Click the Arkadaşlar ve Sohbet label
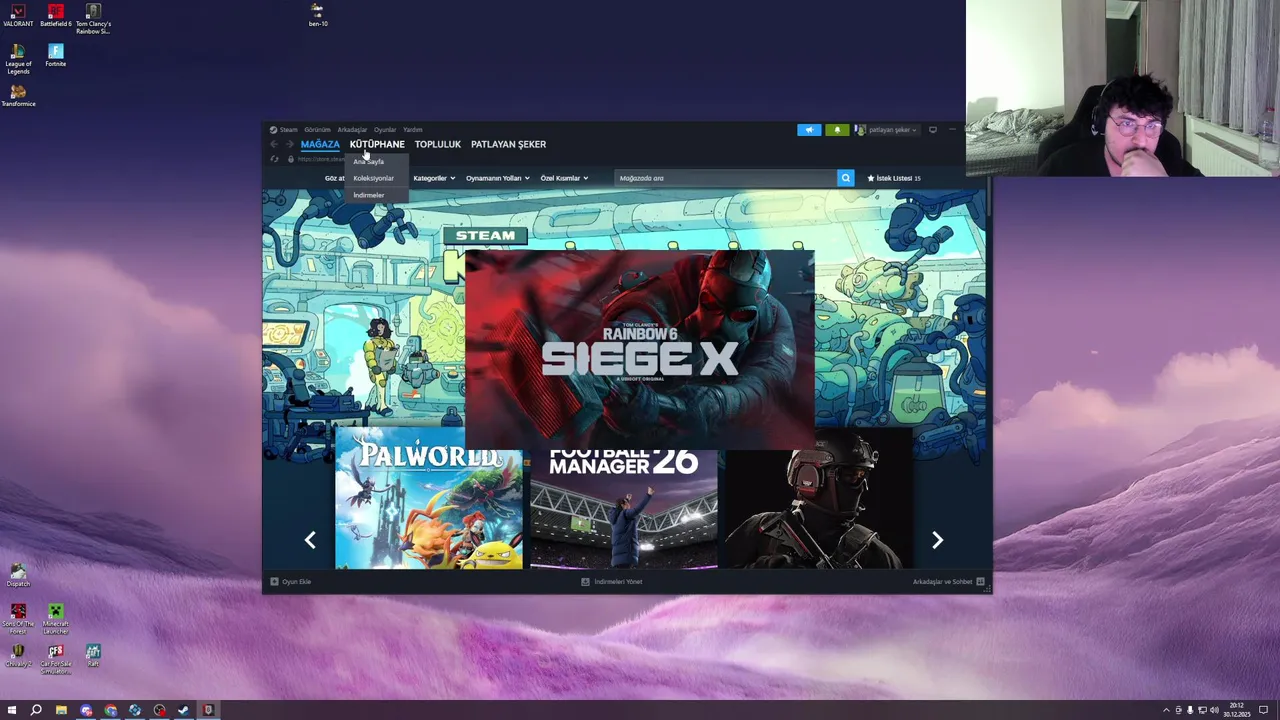Viewport: 1280px width, 720px height. [942, 581]
